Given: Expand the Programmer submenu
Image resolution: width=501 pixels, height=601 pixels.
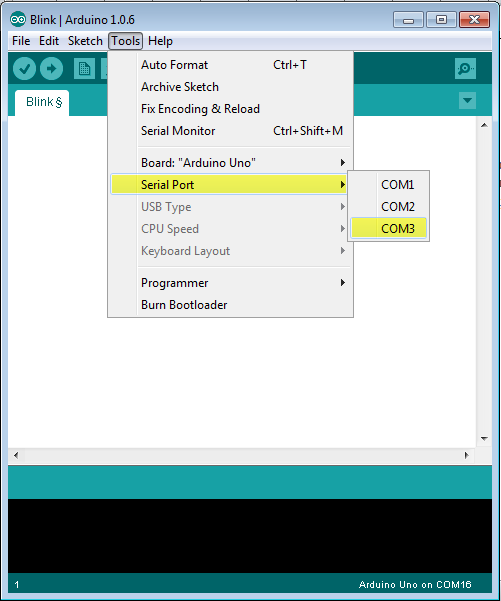Looking at the screenshot, I should pos(230,283).
